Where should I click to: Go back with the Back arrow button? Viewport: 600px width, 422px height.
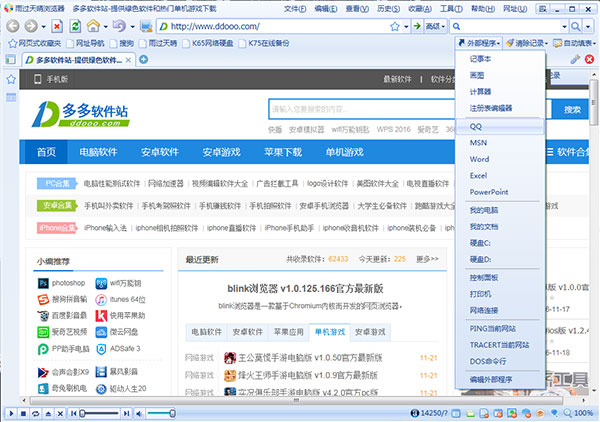tap(13, 26)
